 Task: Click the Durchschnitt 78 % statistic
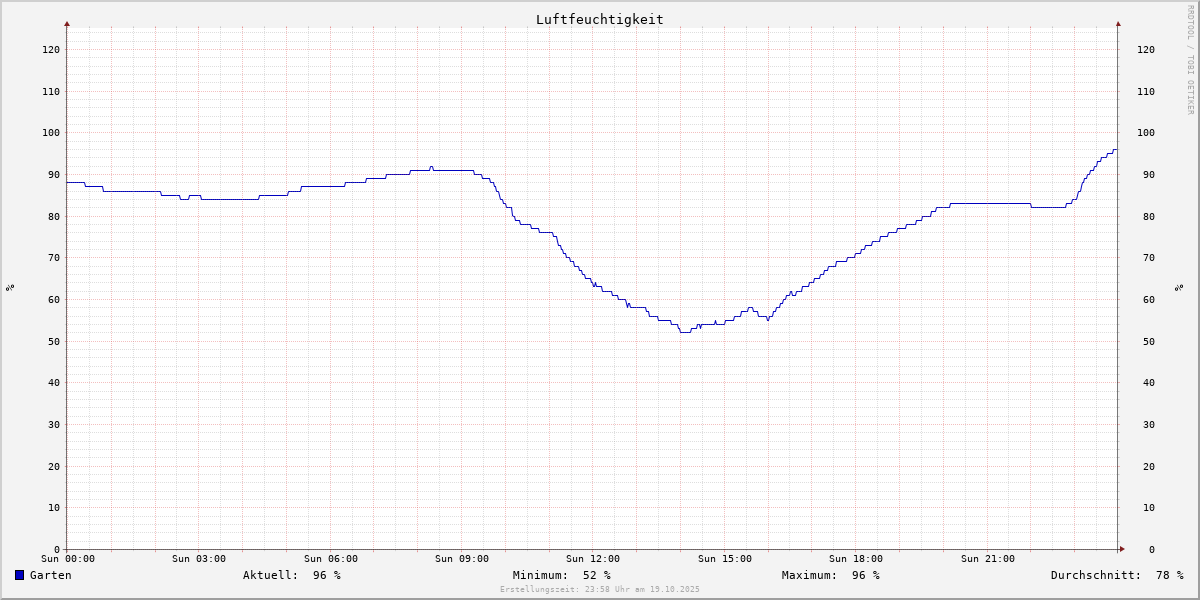coord(1116,575)
